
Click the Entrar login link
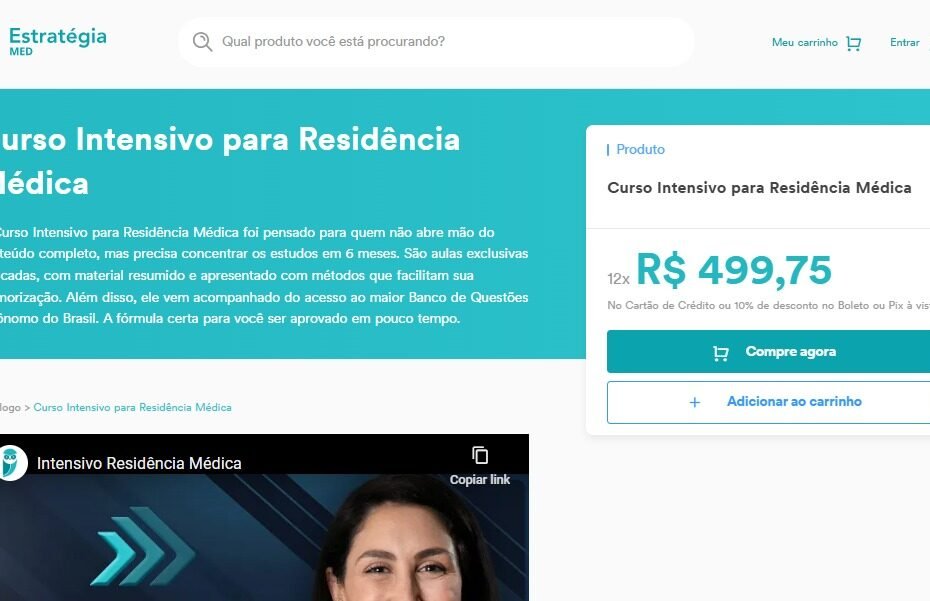(x=904, y=43)
